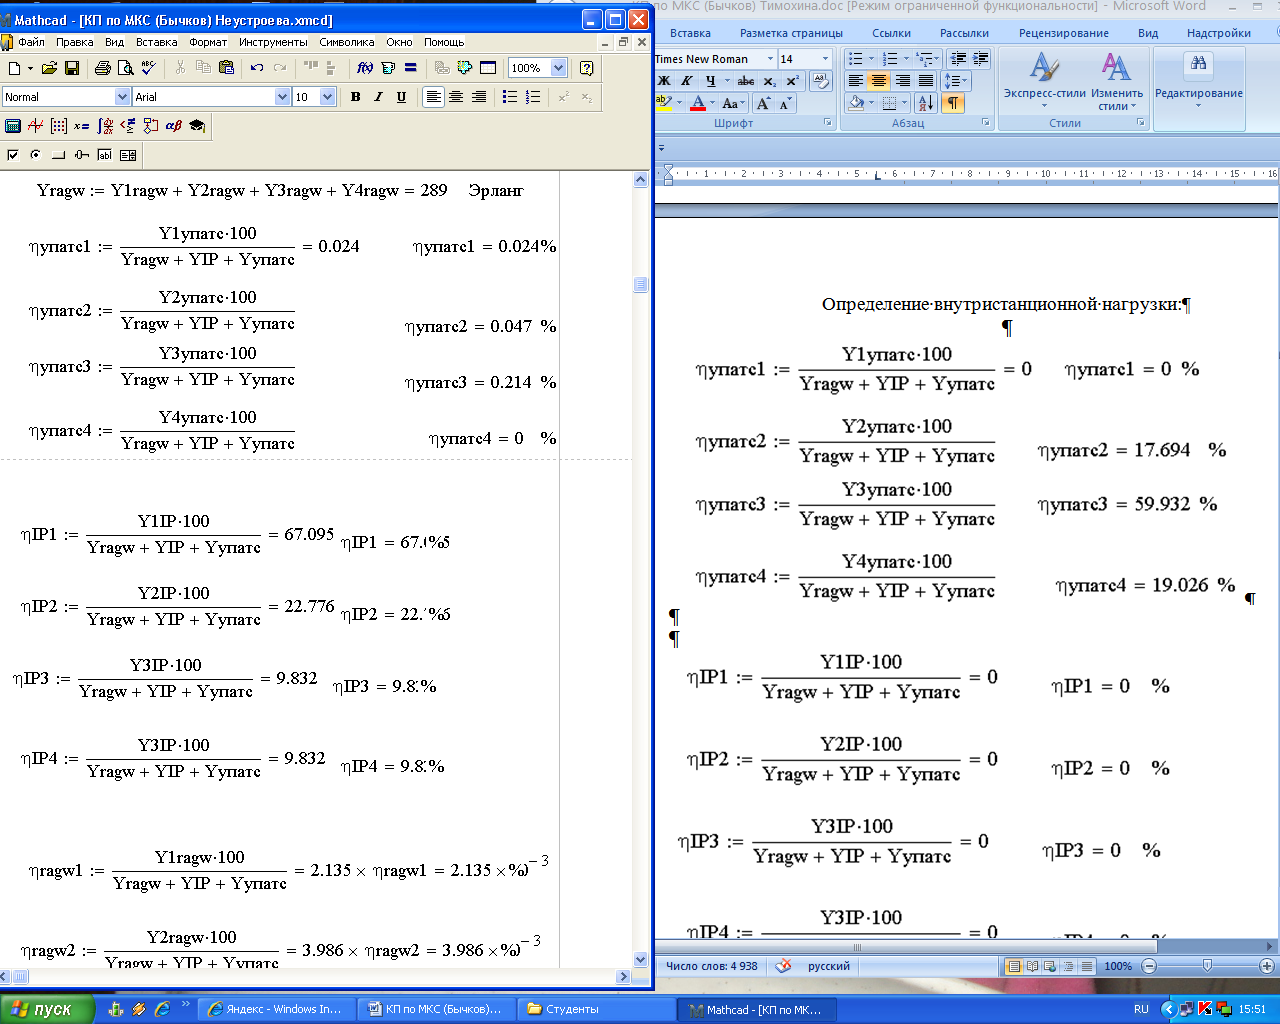
Task: Open Изменить стили dropdown in Word
Action: 1117,81
